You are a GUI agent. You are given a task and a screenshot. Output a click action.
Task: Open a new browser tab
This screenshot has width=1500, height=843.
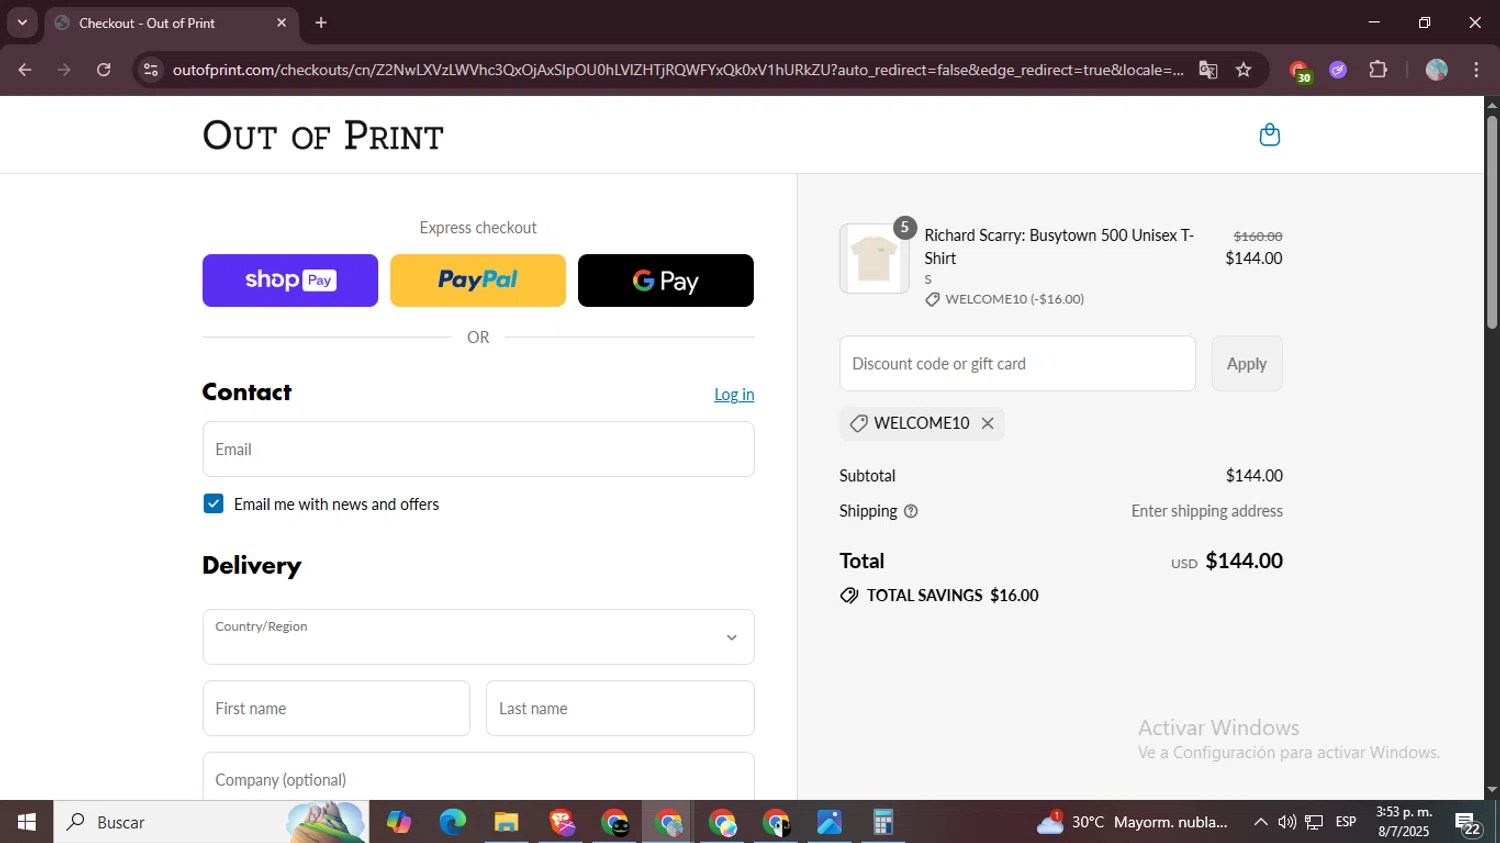point(321,23)
